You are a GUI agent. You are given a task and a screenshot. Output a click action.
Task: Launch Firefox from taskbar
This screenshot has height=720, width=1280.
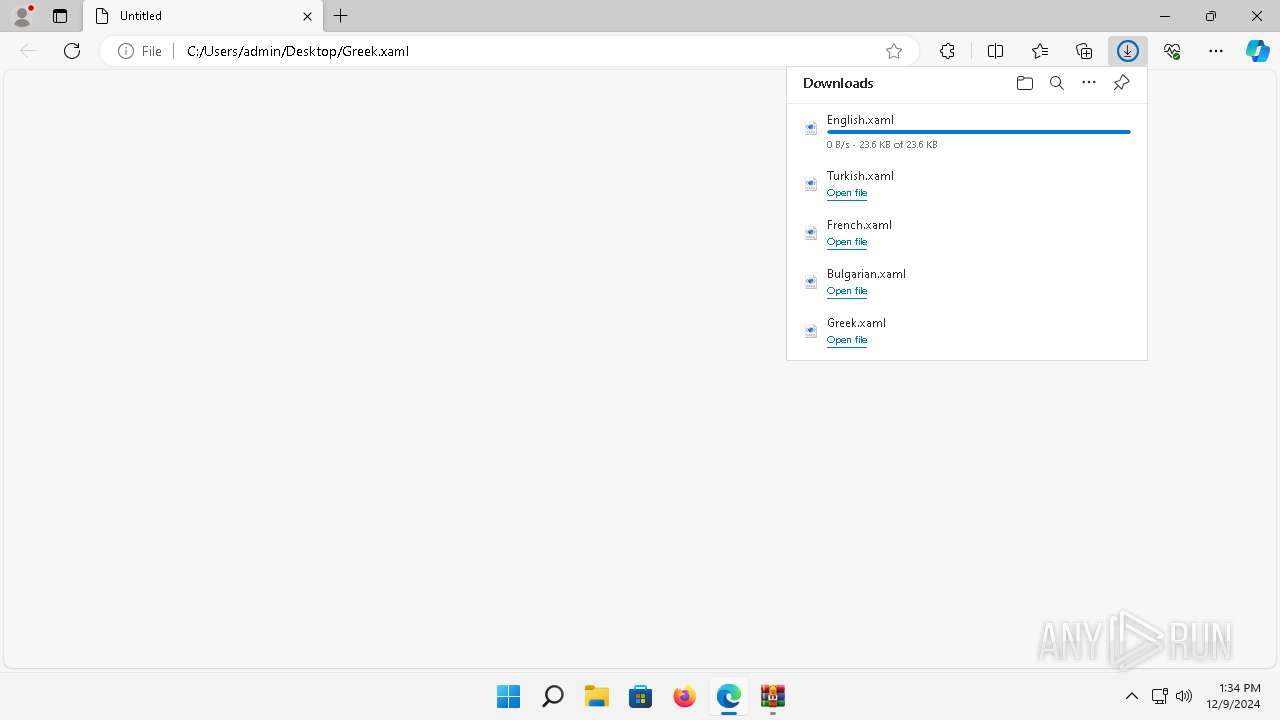point(684,696)
